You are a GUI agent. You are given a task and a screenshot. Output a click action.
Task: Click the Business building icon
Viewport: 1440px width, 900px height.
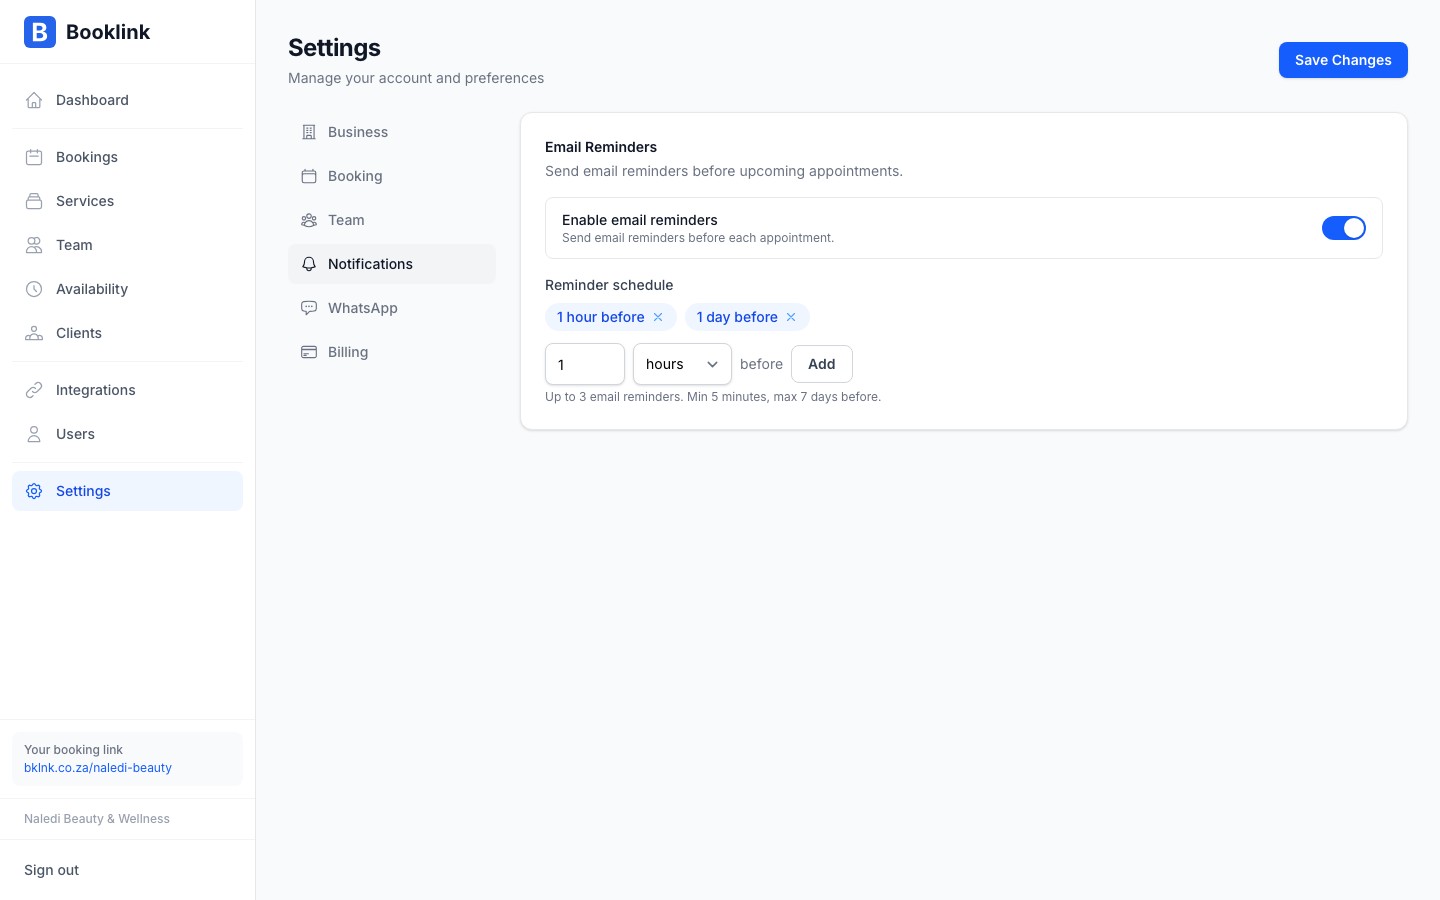(x=309, y=132)
